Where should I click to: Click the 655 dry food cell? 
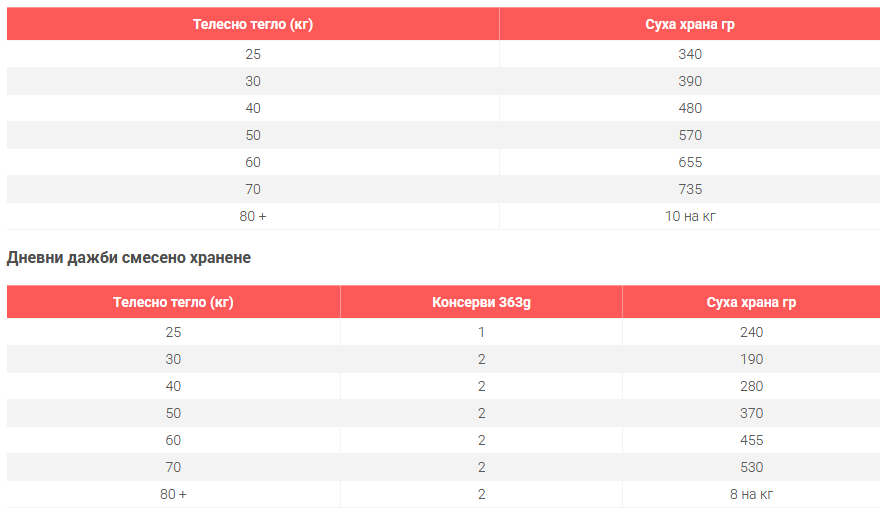(690, 162)
